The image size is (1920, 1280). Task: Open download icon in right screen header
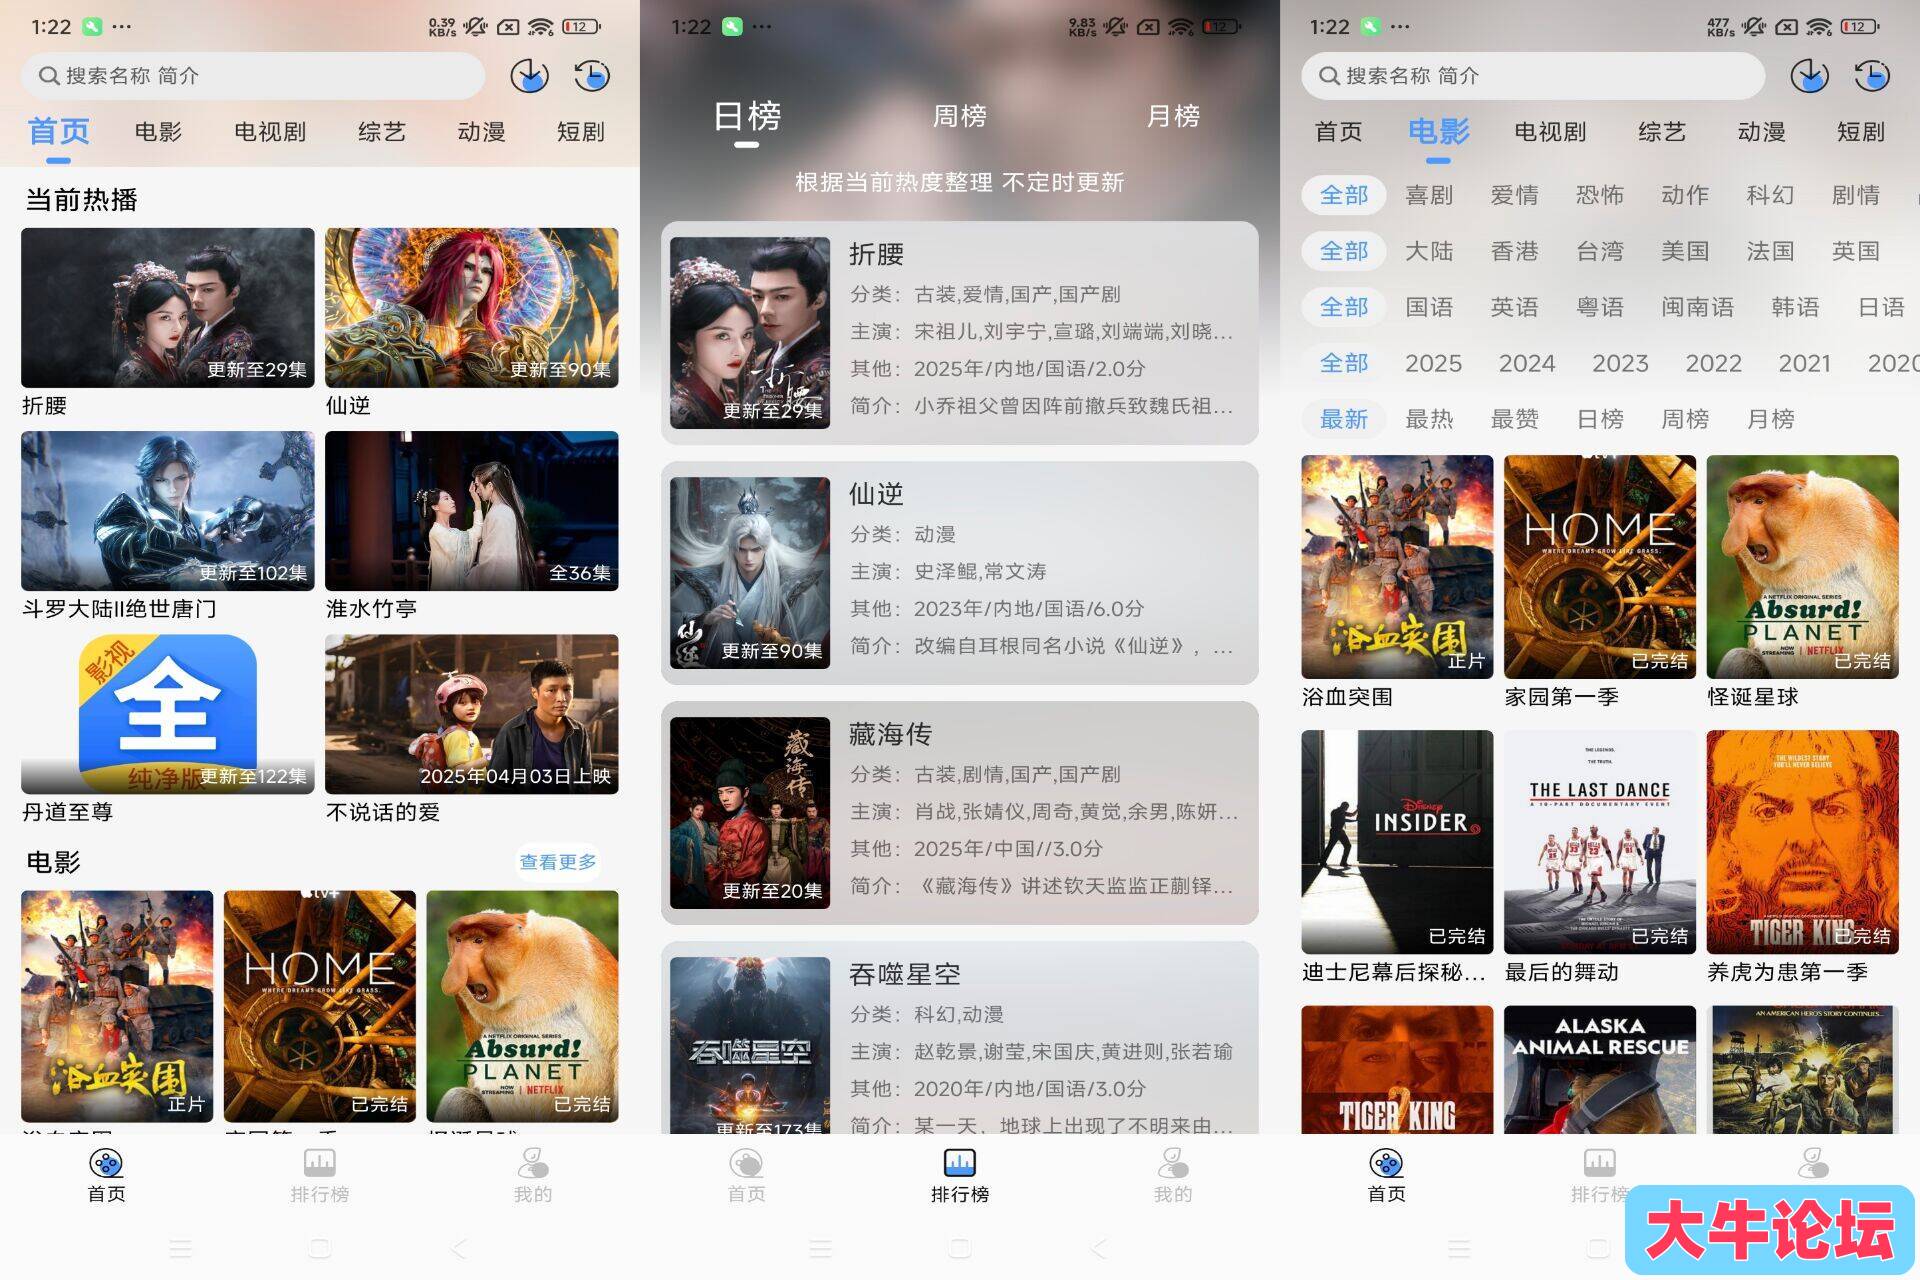pyautogui.click(x=1809, y=76)
